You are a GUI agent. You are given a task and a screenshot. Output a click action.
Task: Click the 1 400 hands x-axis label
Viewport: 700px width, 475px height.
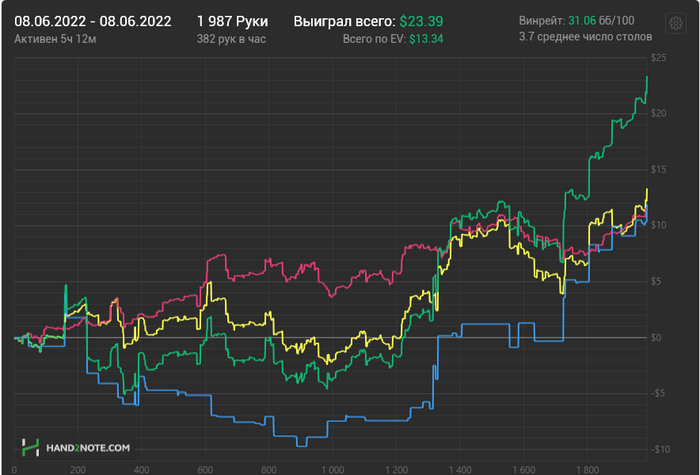460,470
